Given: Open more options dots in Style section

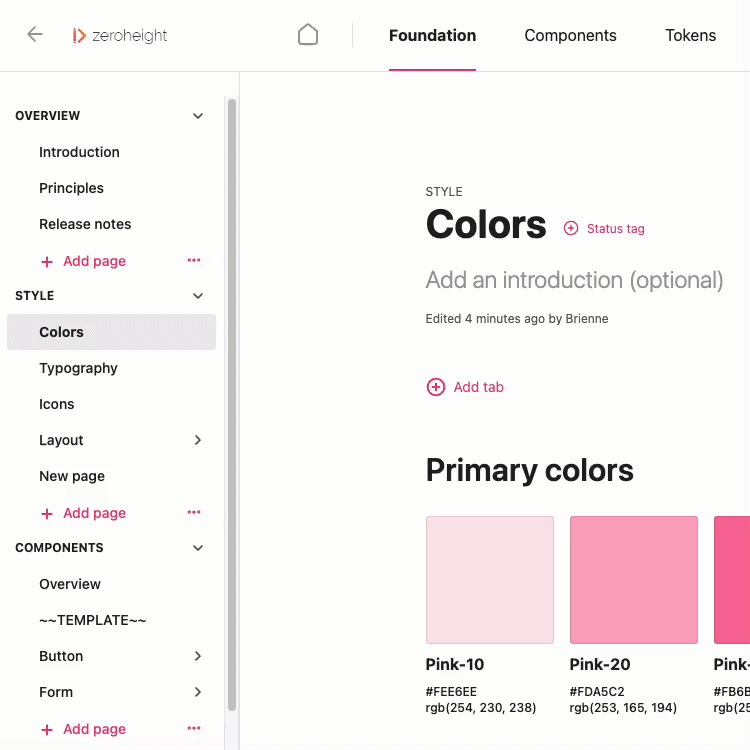Looking at the screenshot, I should coord(194,512).
